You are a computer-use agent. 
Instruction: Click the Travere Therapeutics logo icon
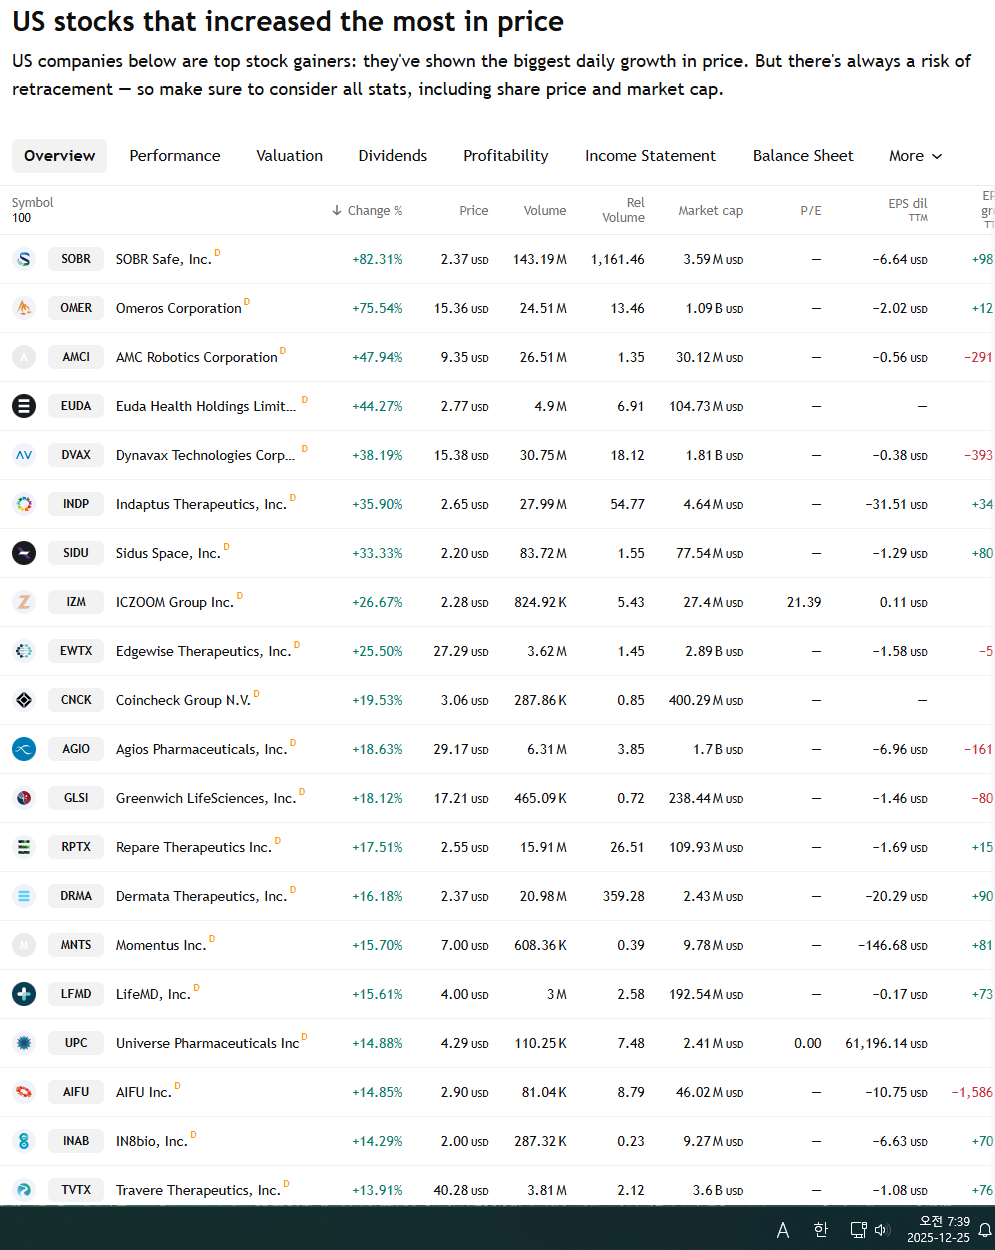(24, 1190)
